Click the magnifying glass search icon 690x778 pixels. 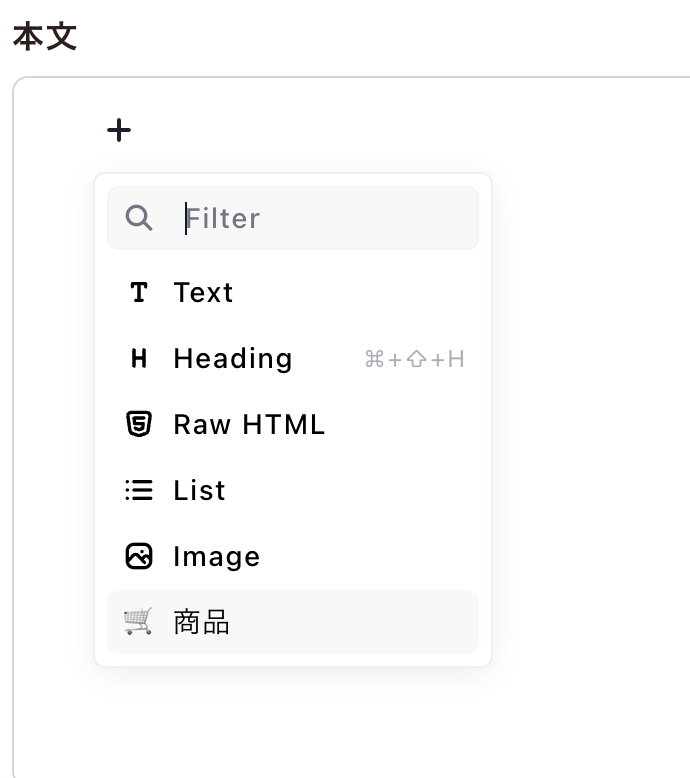point(139,218)
